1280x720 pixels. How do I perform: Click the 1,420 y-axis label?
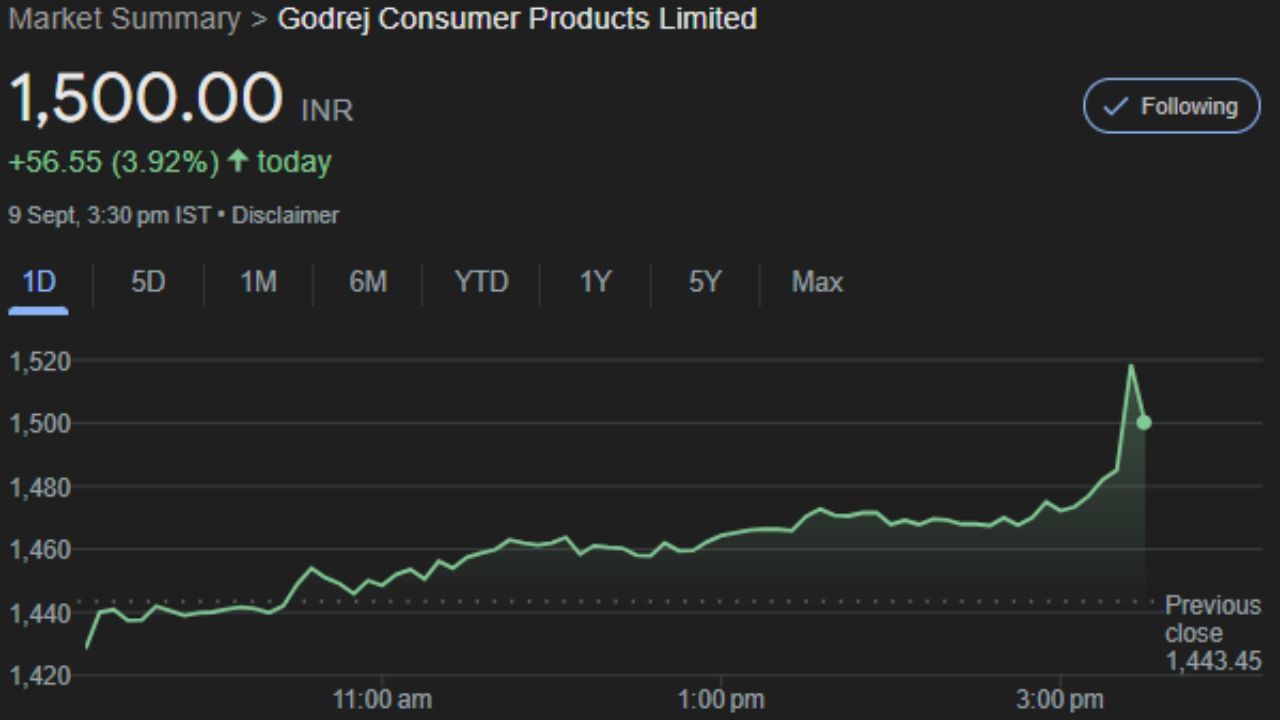click(x=40, y=676)
